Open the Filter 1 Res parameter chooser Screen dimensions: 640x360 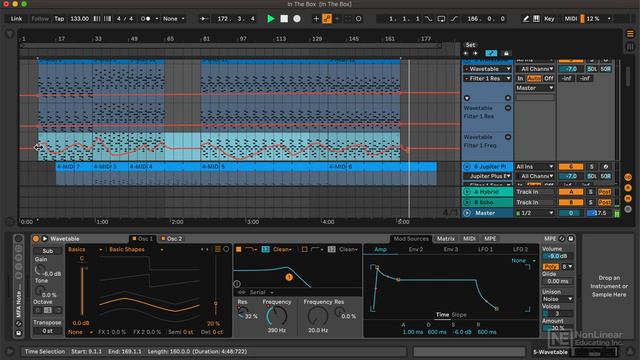click(x=487, y=78)
